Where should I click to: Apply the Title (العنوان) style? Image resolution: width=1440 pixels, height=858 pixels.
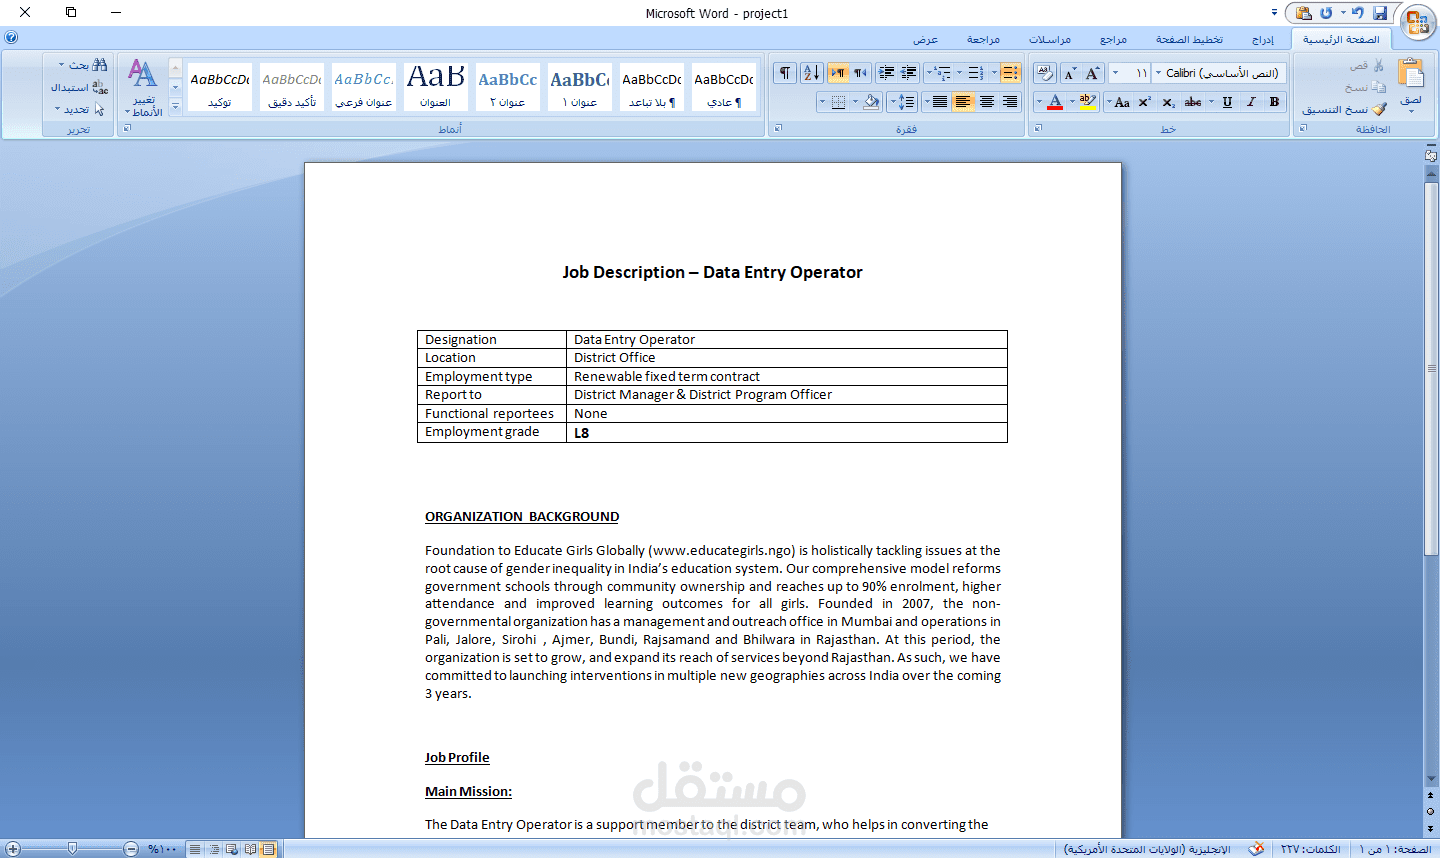[436, 87]
